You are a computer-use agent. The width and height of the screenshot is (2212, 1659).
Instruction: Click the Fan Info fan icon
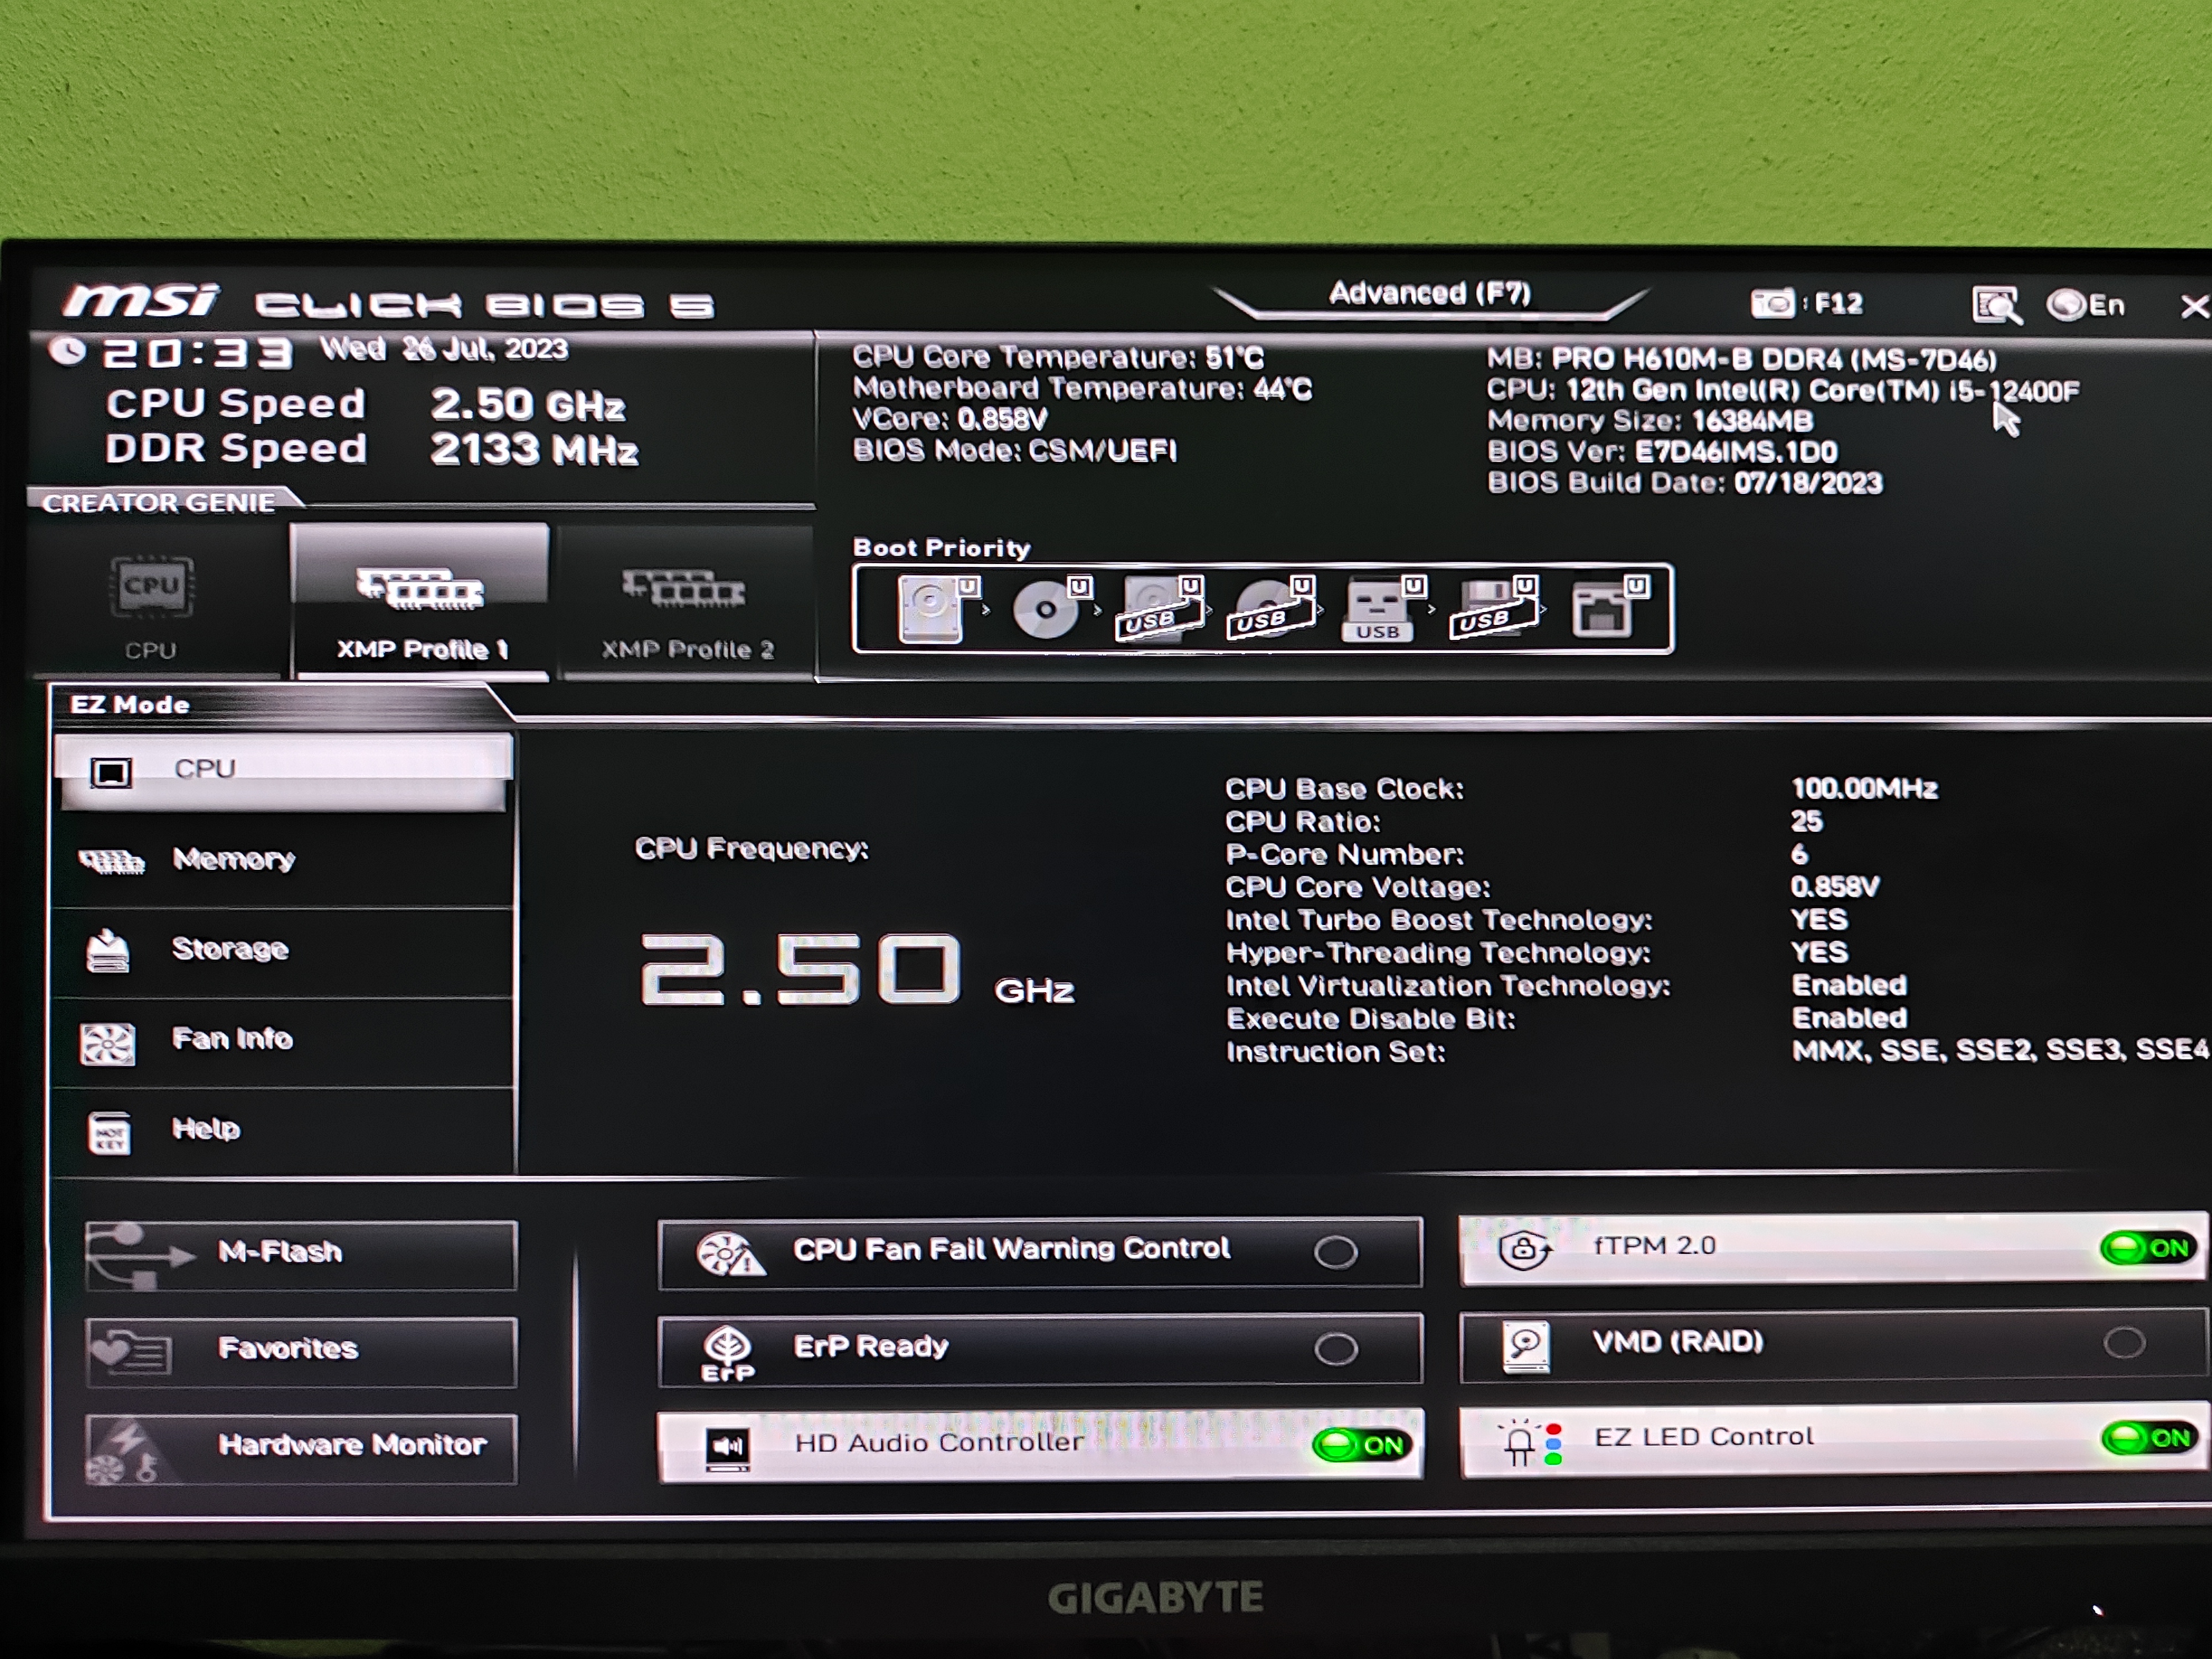tap(107, 1044)
